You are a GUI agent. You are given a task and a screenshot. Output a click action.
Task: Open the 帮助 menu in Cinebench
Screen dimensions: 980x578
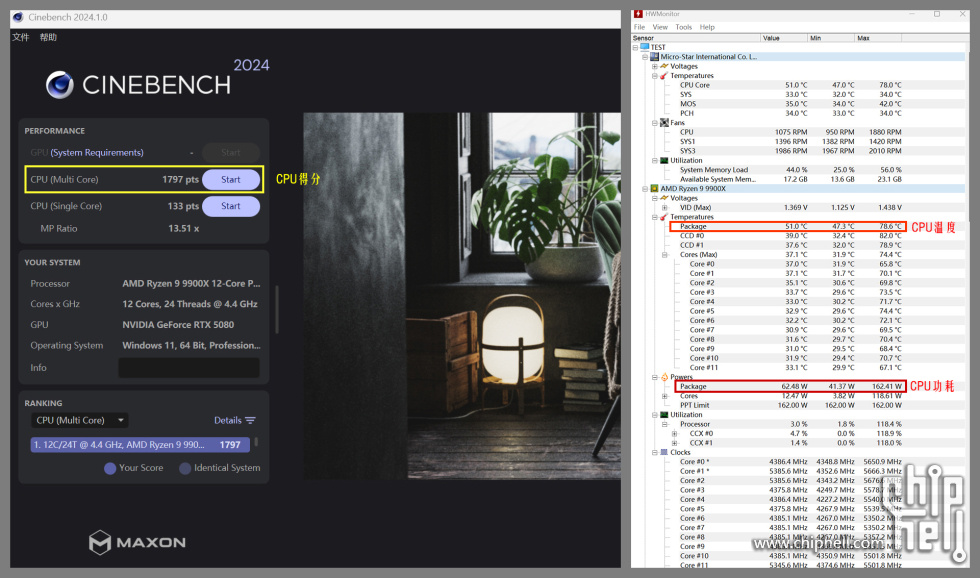point(48,37)
